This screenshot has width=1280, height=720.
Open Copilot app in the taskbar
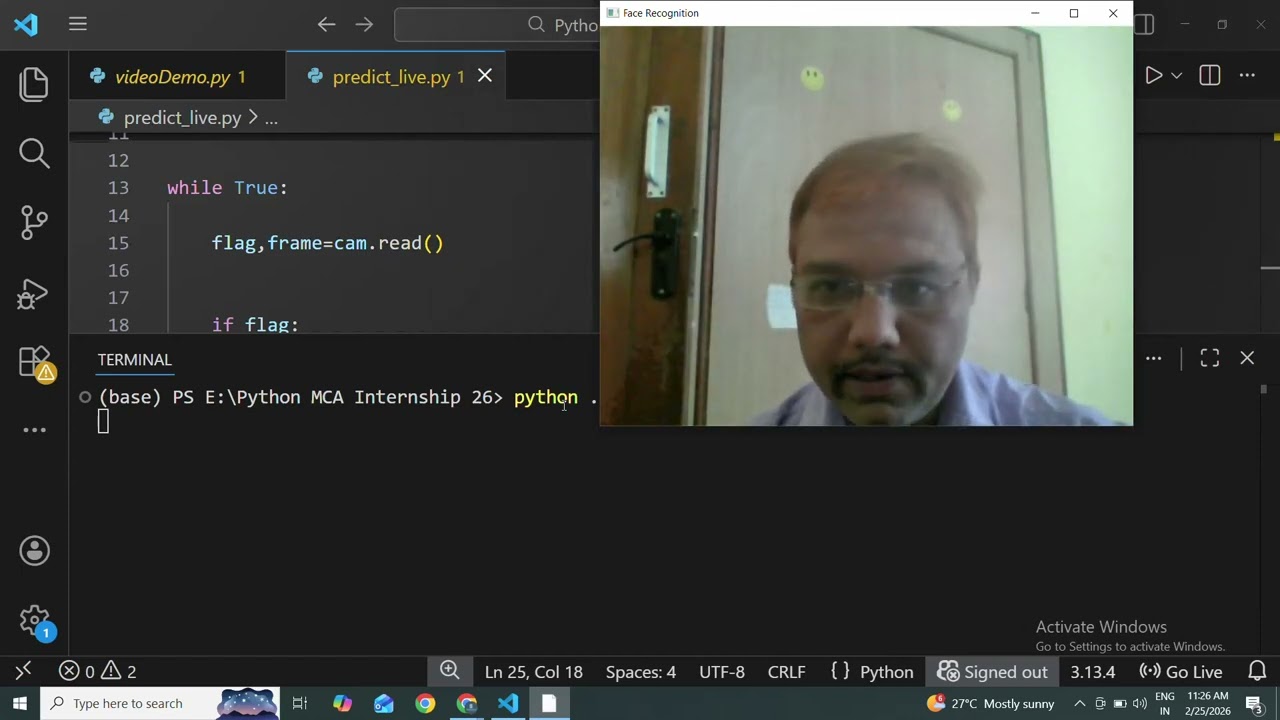(342, 703)
